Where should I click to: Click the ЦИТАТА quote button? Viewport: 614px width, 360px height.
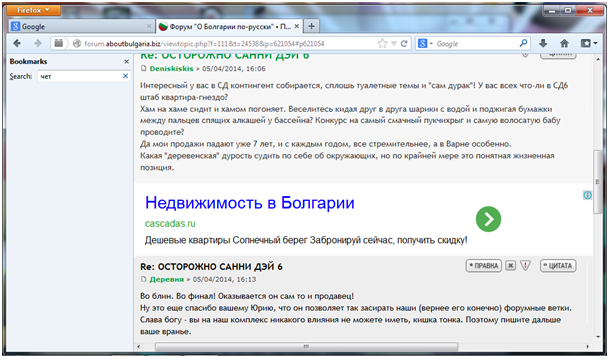[558, 266]
